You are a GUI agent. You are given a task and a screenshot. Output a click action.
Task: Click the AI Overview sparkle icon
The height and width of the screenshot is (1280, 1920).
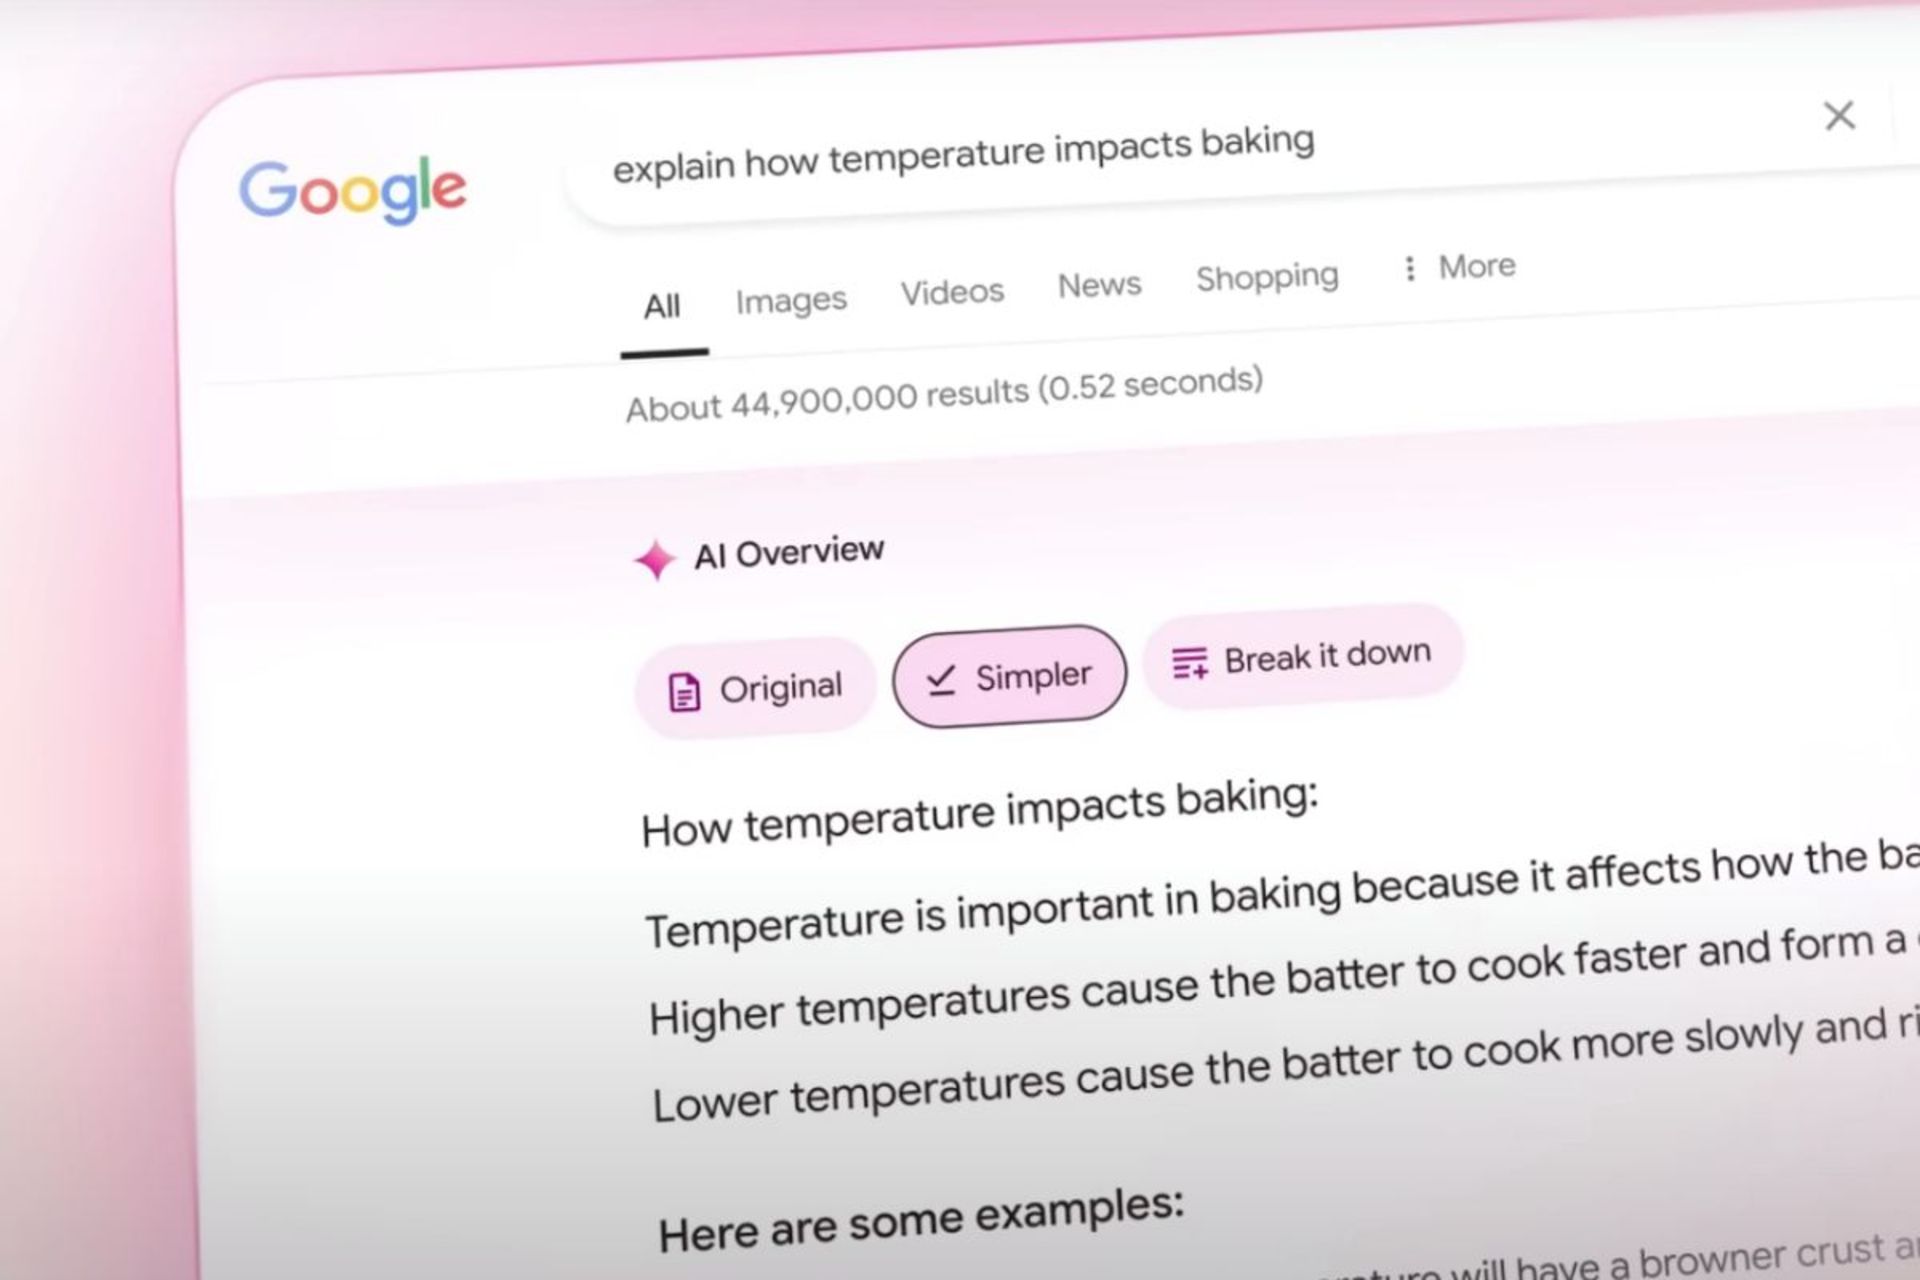coord(653,557)
